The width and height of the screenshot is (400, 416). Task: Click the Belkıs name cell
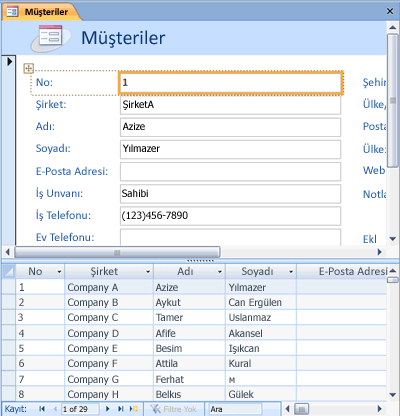click(x=189, y=394)
